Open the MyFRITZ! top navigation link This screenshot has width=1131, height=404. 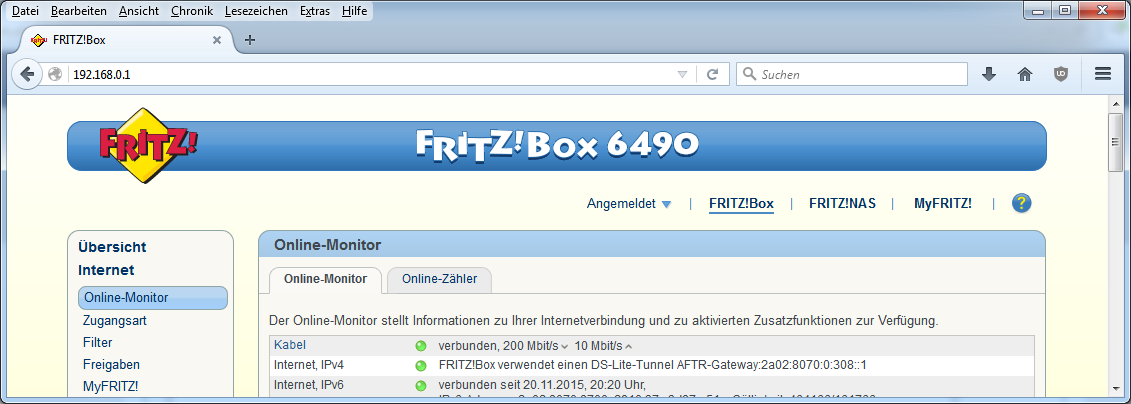[943, 204]
